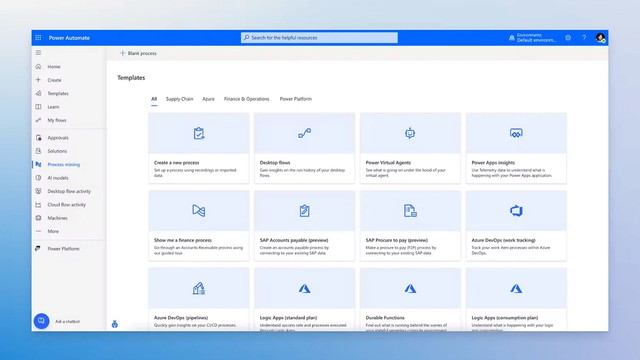
Task: Open the Machines navigation link
Action: [57, 218]
